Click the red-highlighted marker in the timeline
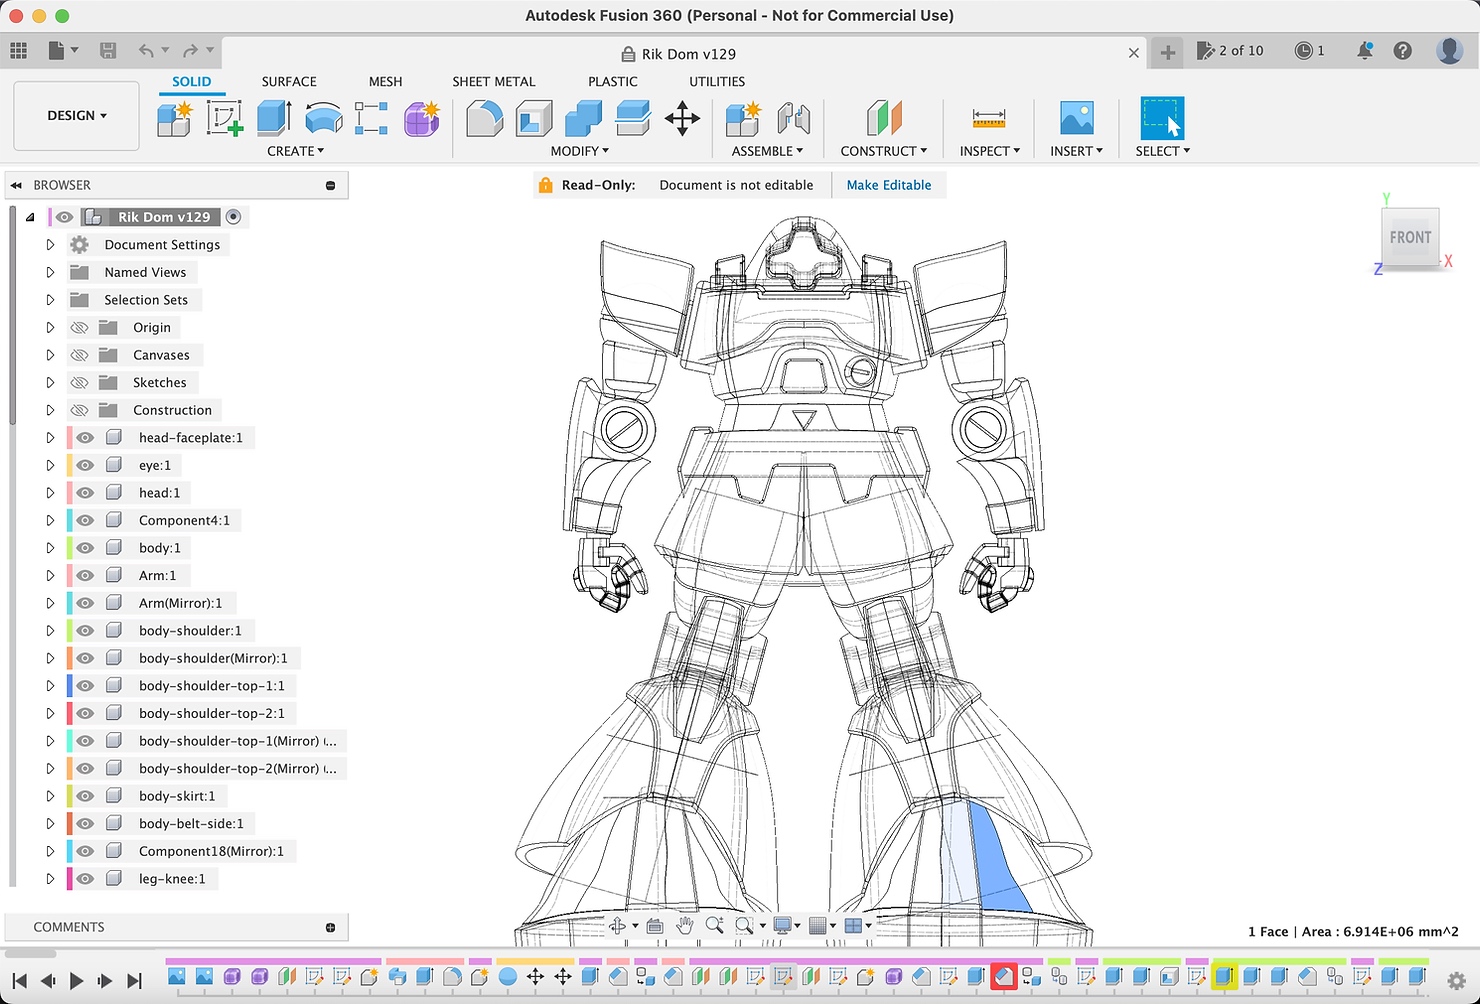This screenshot has width=1480, height=1004. tap(1004, 977)
